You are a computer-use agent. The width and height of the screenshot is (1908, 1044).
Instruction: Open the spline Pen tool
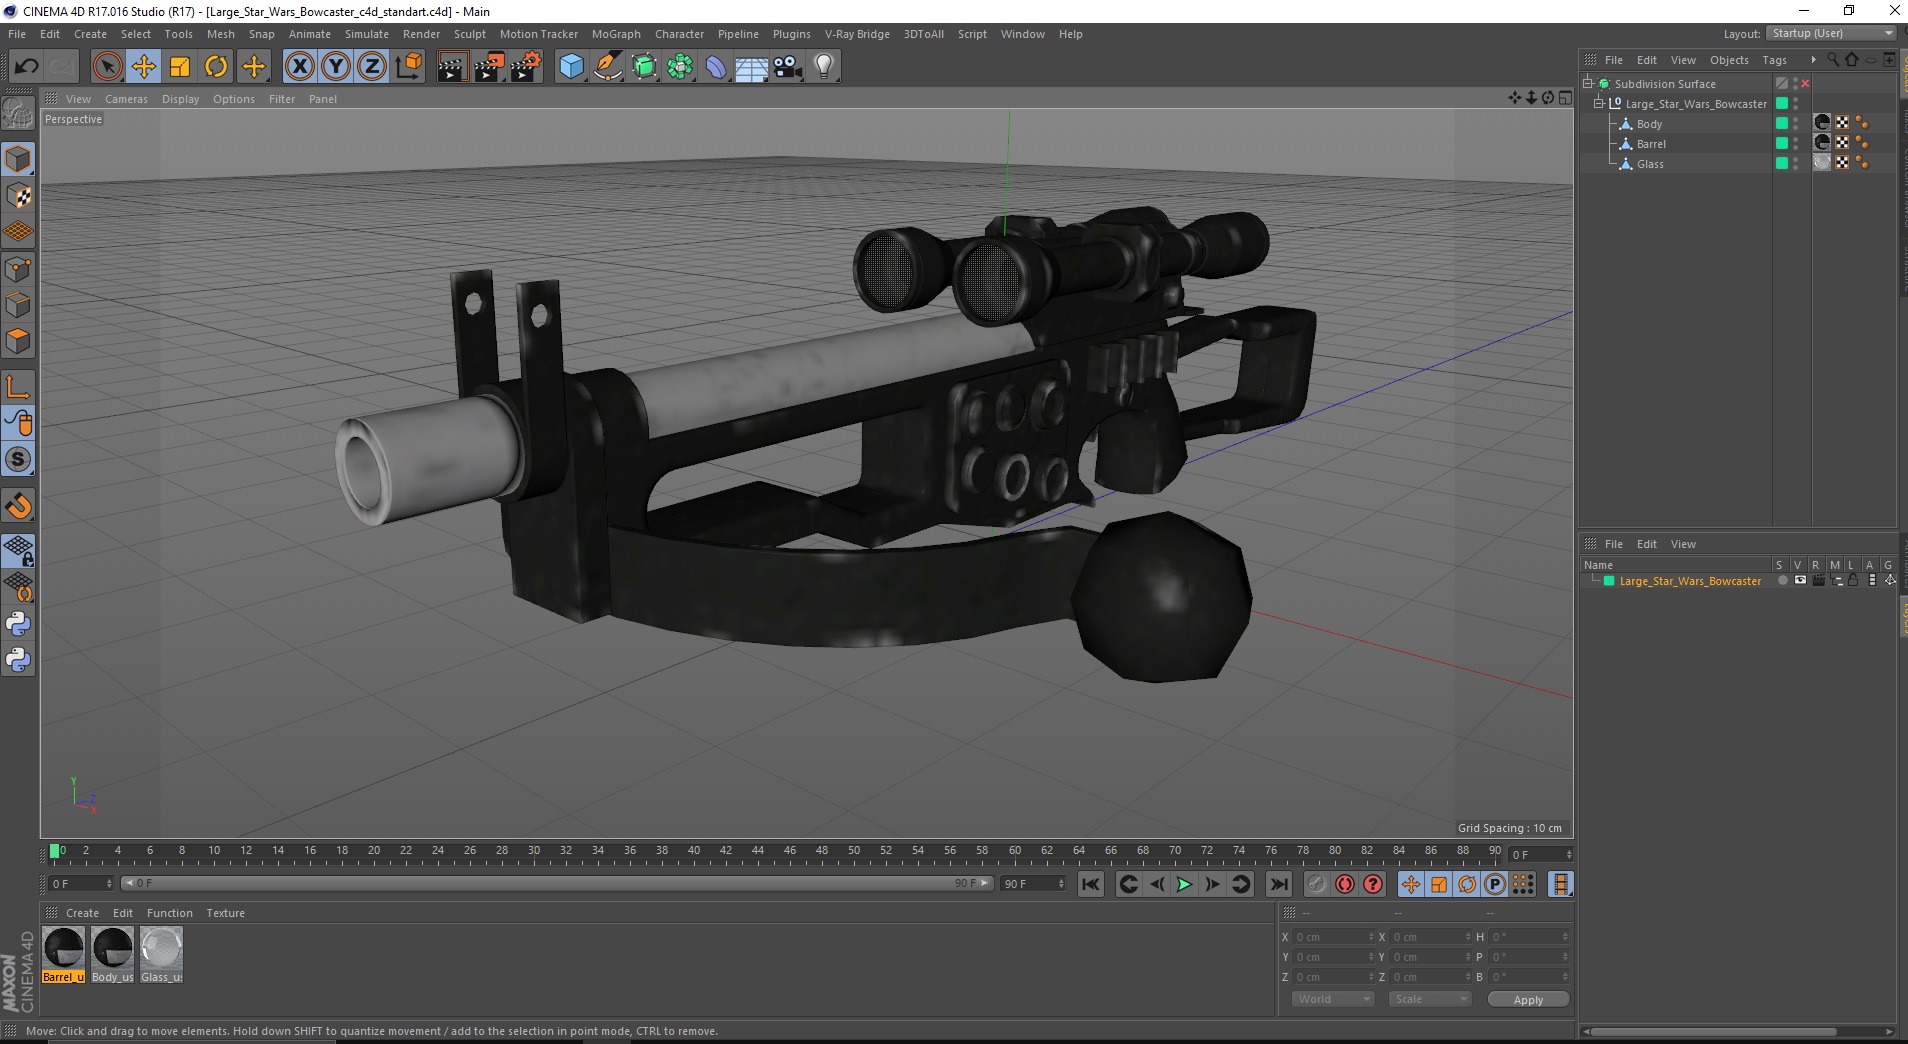[607, 67]
